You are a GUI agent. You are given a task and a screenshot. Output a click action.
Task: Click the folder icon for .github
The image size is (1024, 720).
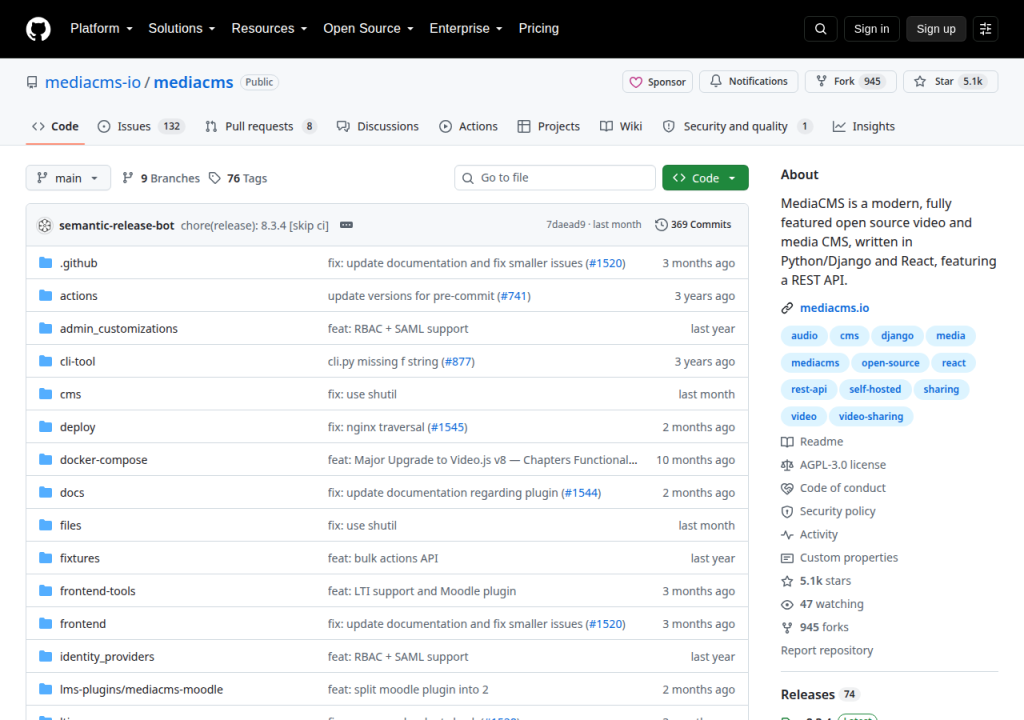click(45, 263)
